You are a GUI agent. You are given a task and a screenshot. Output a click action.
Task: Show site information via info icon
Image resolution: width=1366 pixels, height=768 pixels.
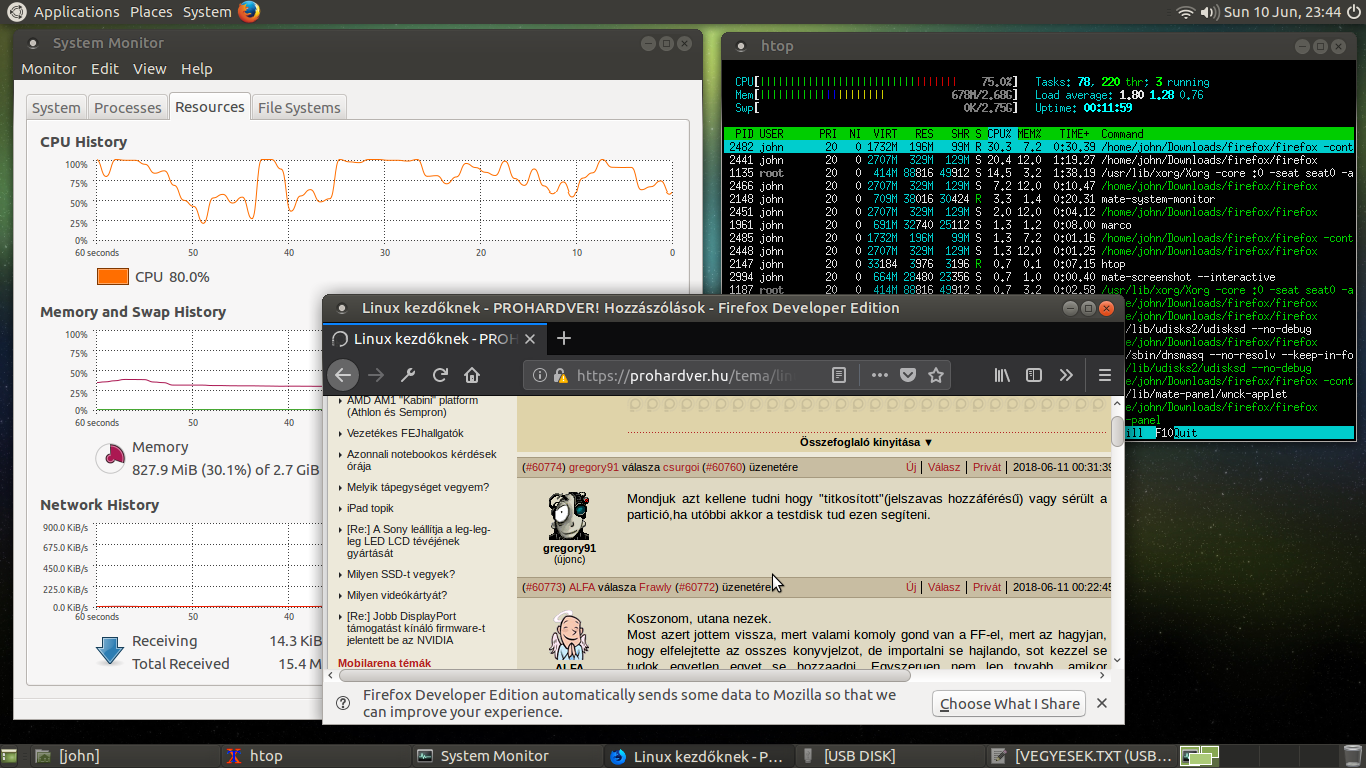[x=539, y=375]
